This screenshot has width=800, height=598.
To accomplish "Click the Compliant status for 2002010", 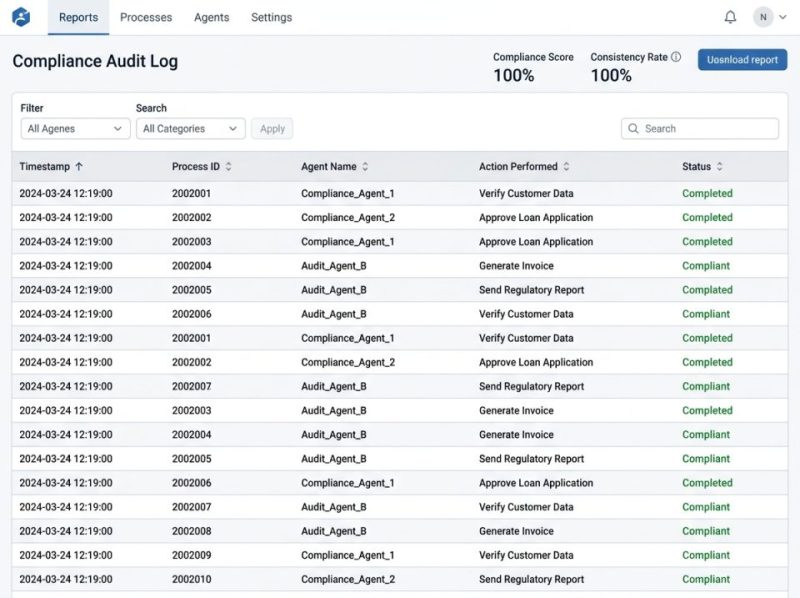I will tap(706, 579).
